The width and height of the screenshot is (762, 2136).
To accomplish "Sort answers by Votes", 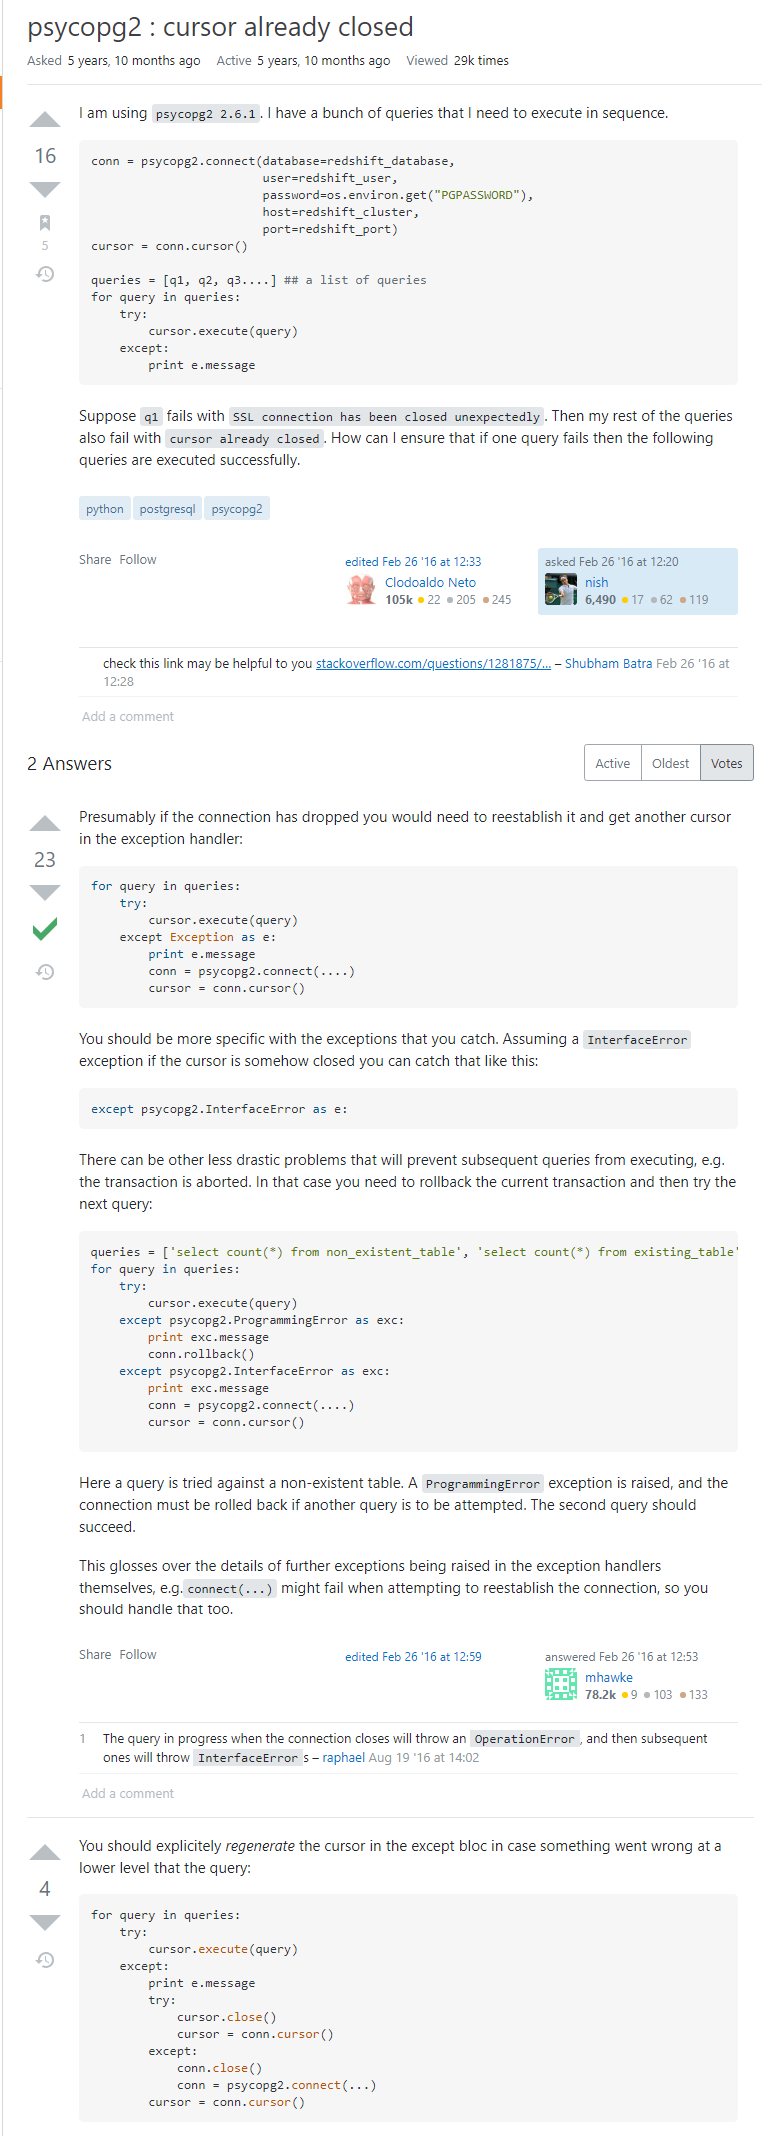I will point(727,763).
